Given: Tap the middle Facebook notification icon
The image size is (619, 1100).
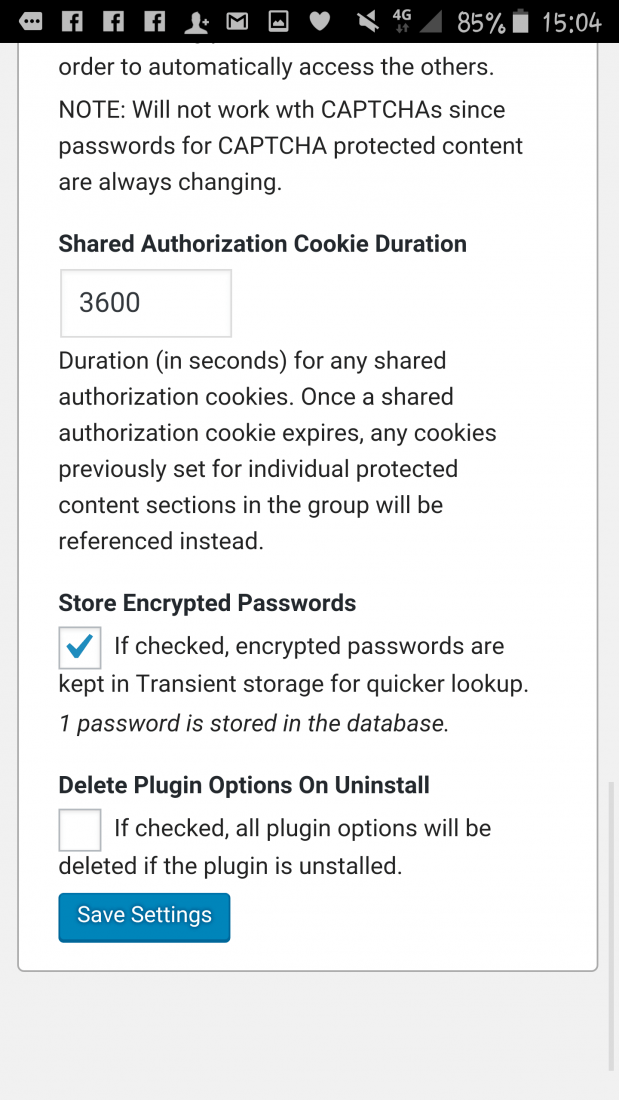Looking at the screenshot, I should pyautogui.click(x=114, y=22).
